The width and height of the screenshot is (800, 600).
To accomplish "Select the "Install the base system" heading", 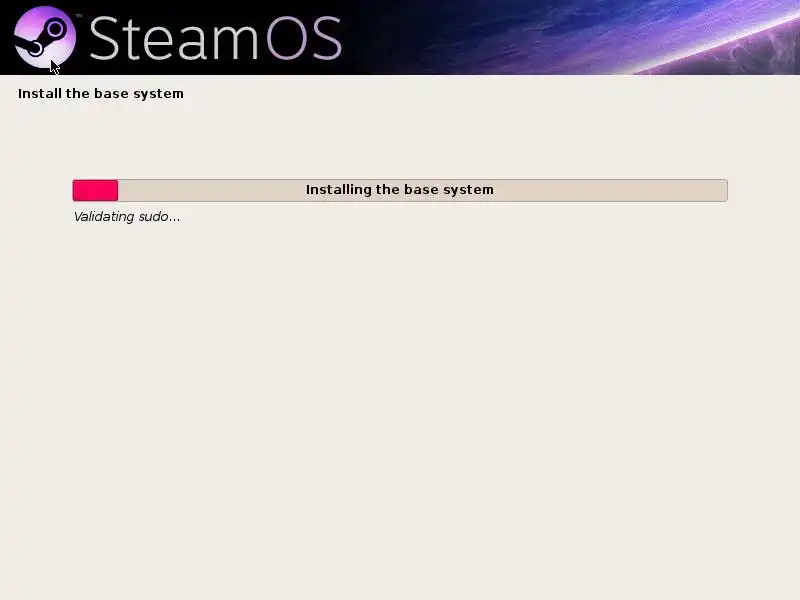I will coord(101,94).
